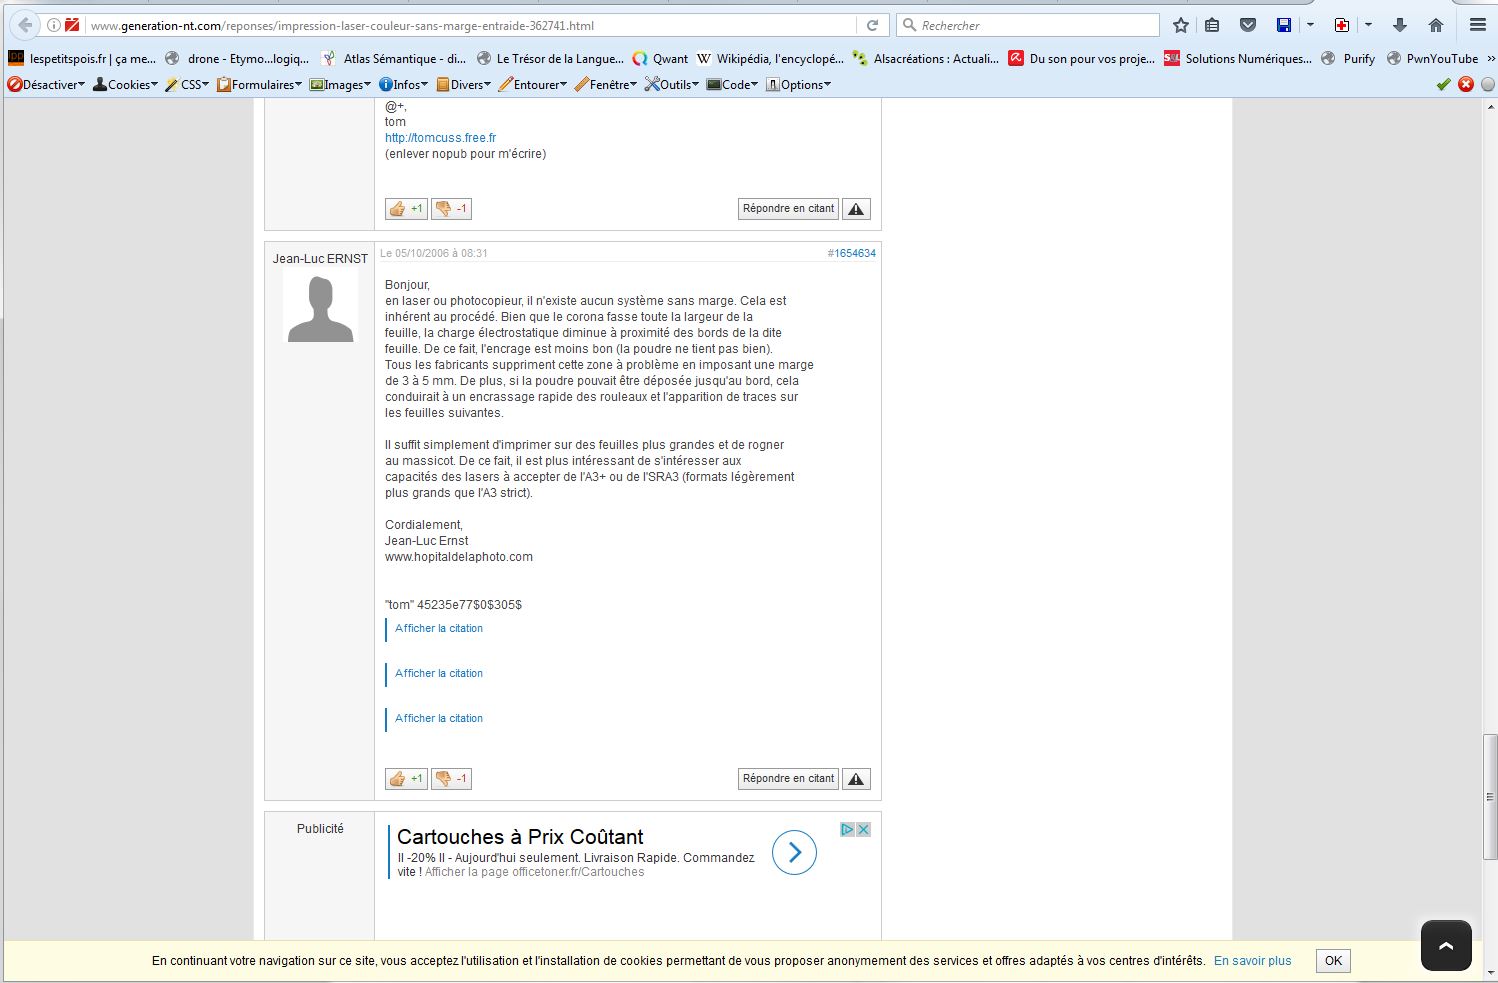Click Répondre en citant on Jean-Luc's post
The height and width of the screenshot is (983, 1498).
coord(788,779)
